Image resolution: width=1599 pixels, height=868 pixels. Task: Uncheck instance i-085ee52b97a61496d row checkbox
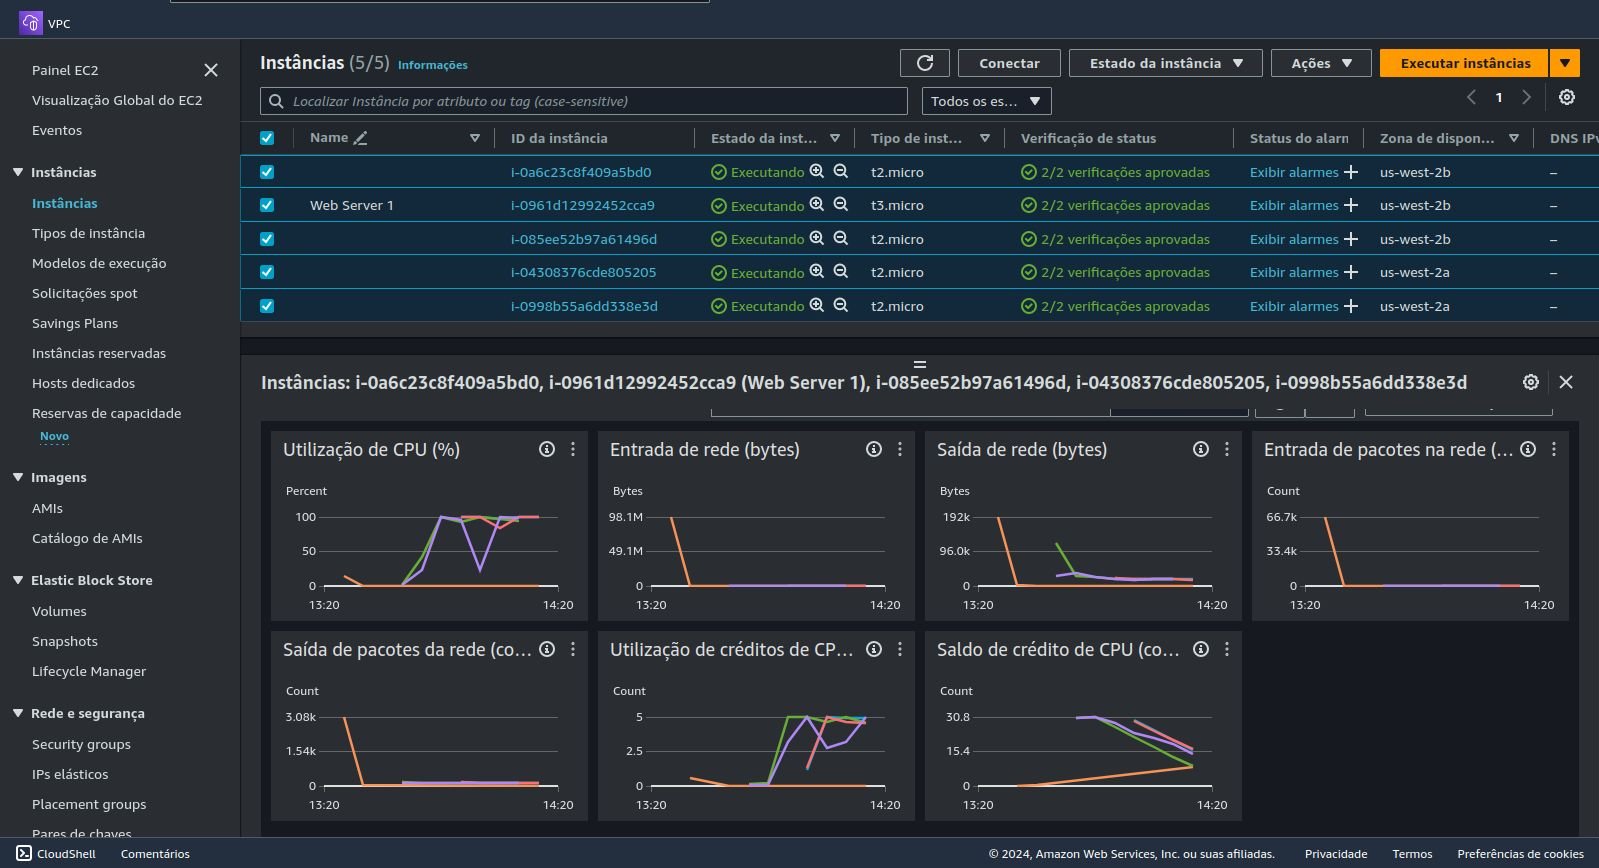point(267,239)
